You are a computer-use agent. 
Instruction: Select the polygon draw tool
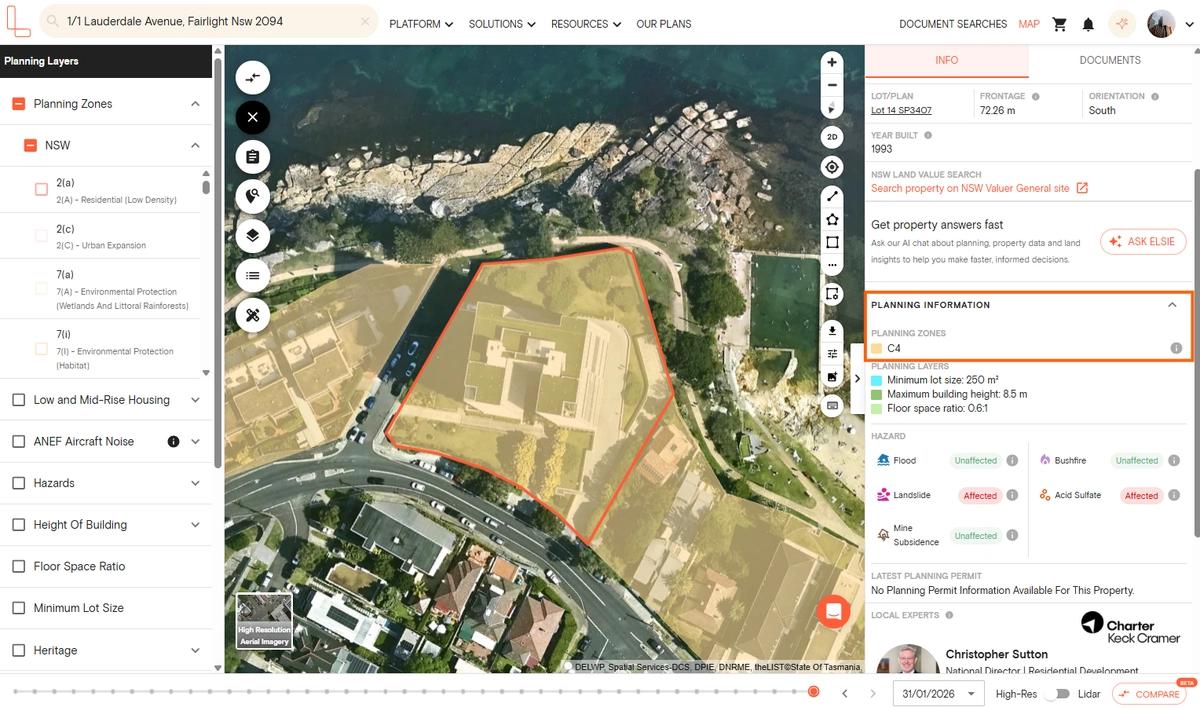coord(831,219)
